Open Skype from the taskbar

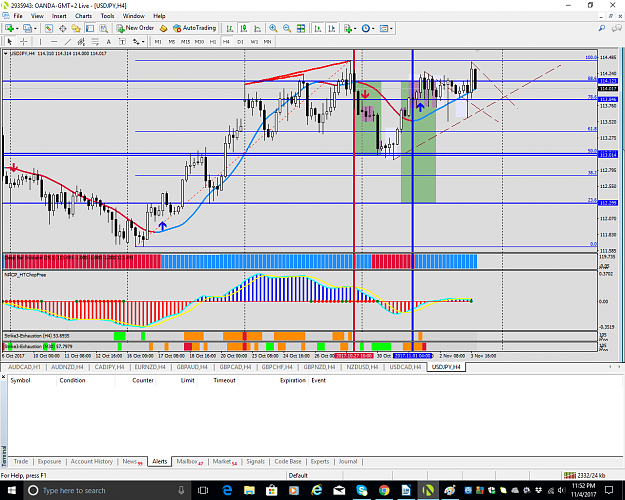click(362, 490)
